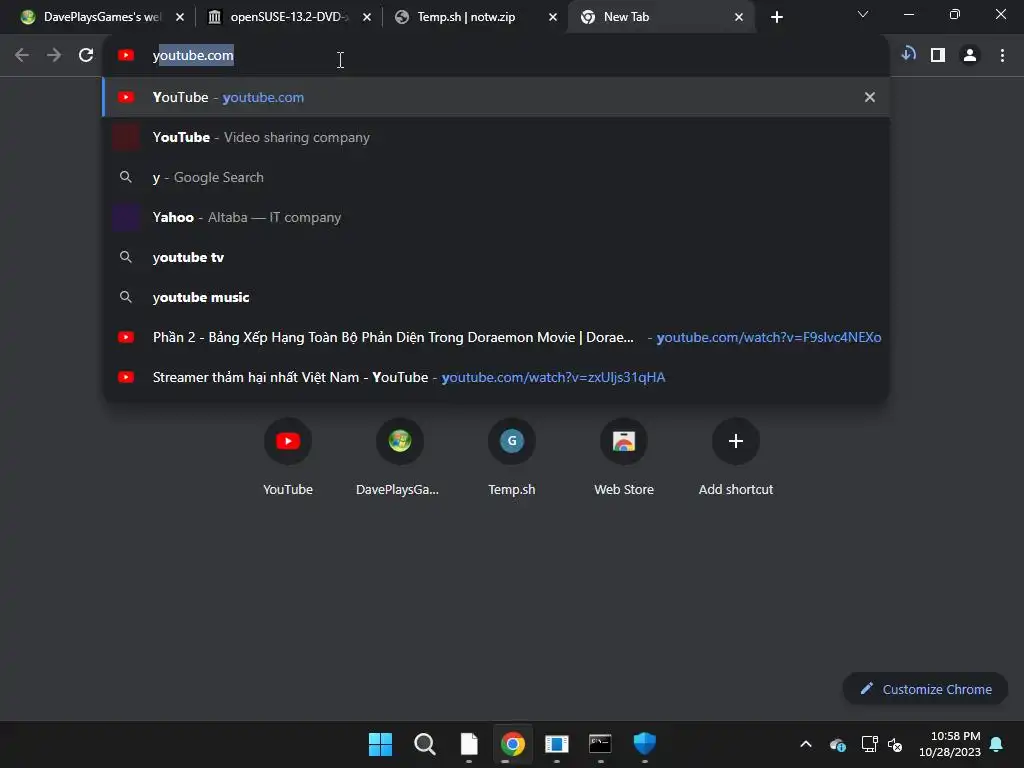The height and width of the screenshot is (768, 1024).
Task: Open the Web Store shortcut tile
Action: tap(624, 457)
